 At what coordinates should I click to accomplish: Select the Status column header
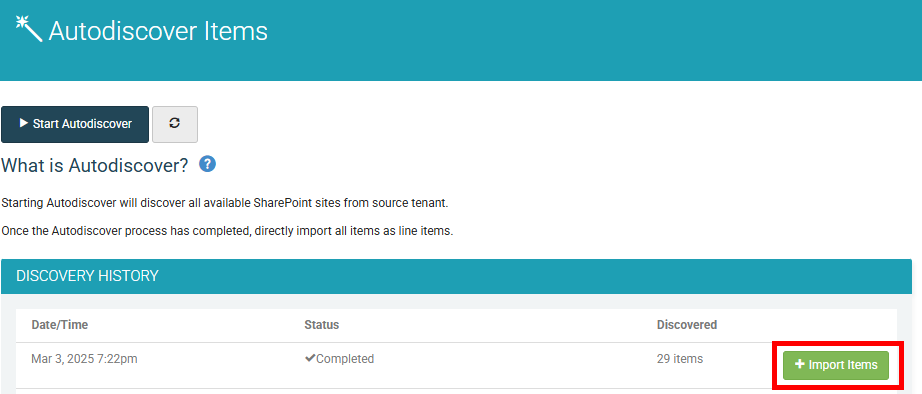tap(322, 325)
